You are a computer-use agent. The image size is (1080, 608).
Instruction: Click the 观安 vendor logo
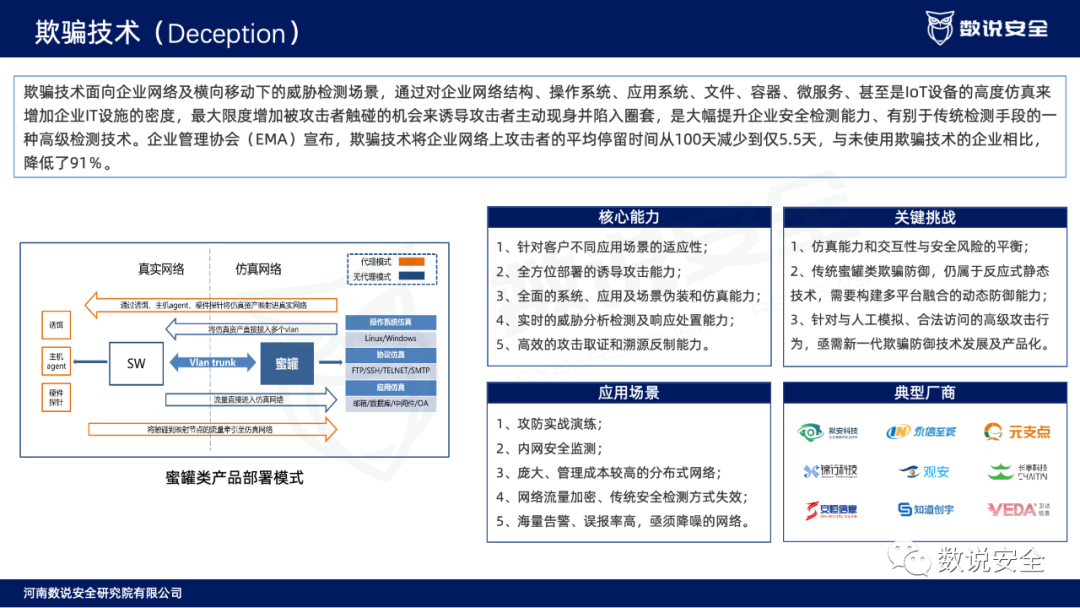point(924,472)
